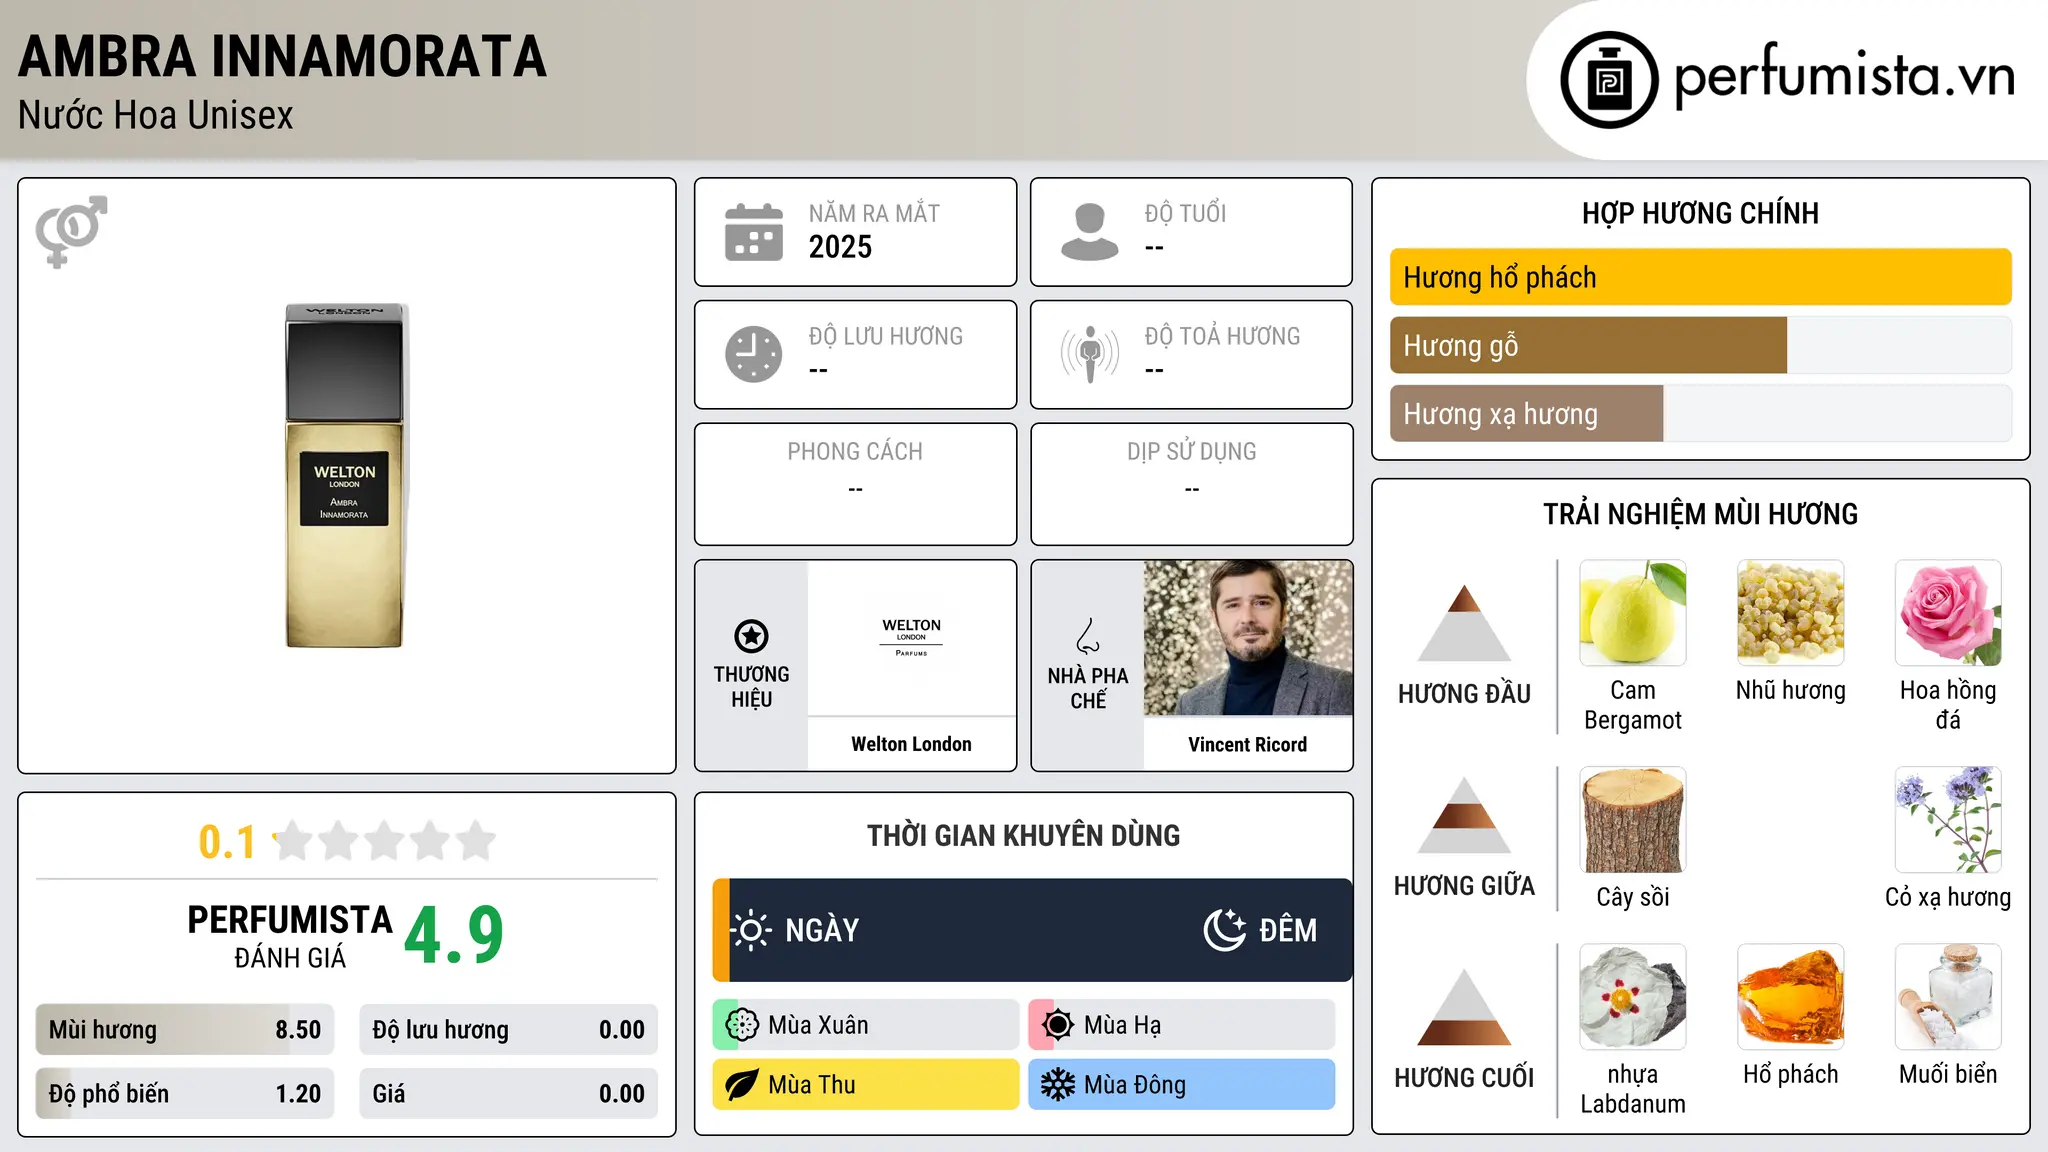This screenshot has height=1152, width=2048.
Task: Select the Mùa Thu season bar
Action: (x=866, y=1085)
